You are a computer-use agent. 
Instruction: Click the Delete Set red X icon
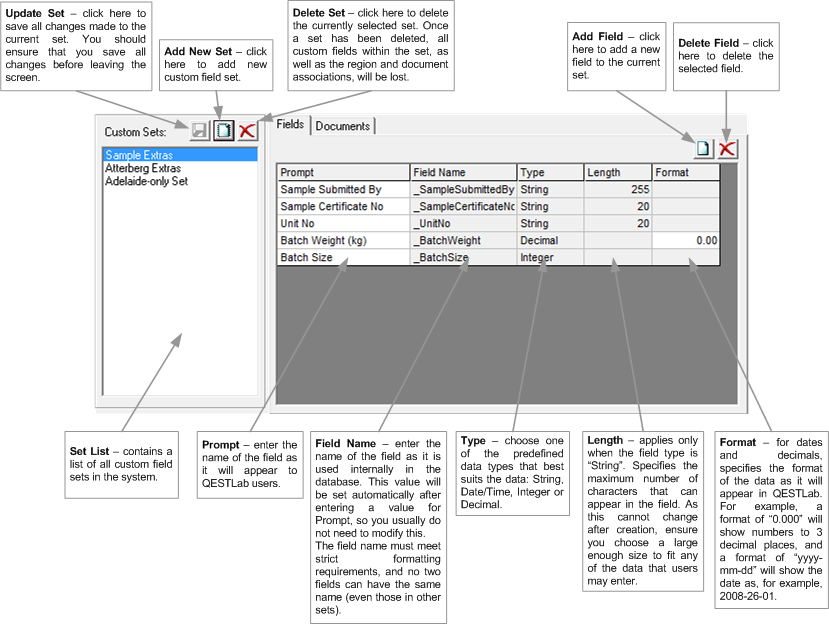tap(246, 130)
